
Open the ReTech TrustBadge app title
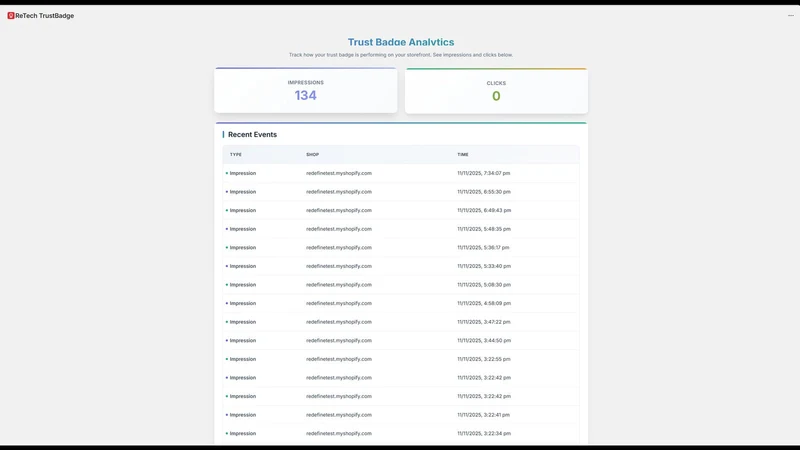coord(44,16)
